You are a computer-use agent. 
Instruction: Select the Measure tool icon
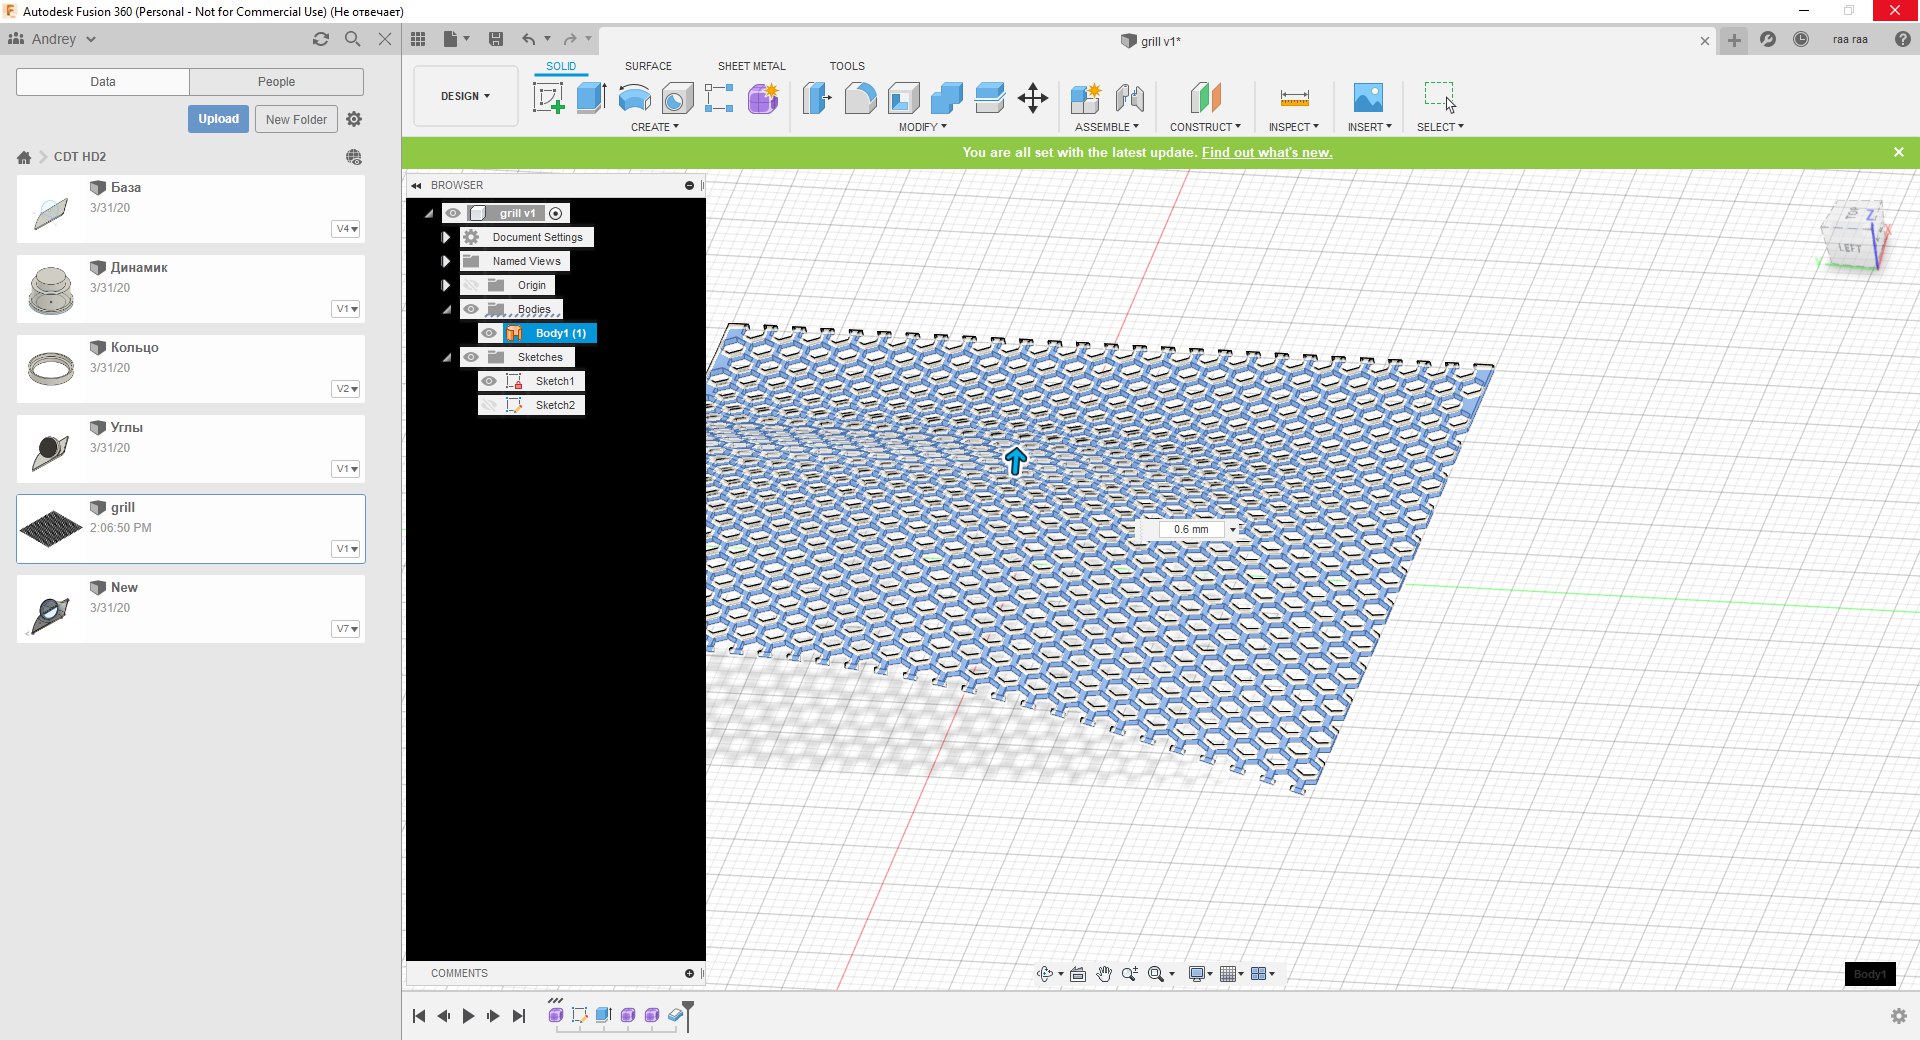coord(1294,98)
